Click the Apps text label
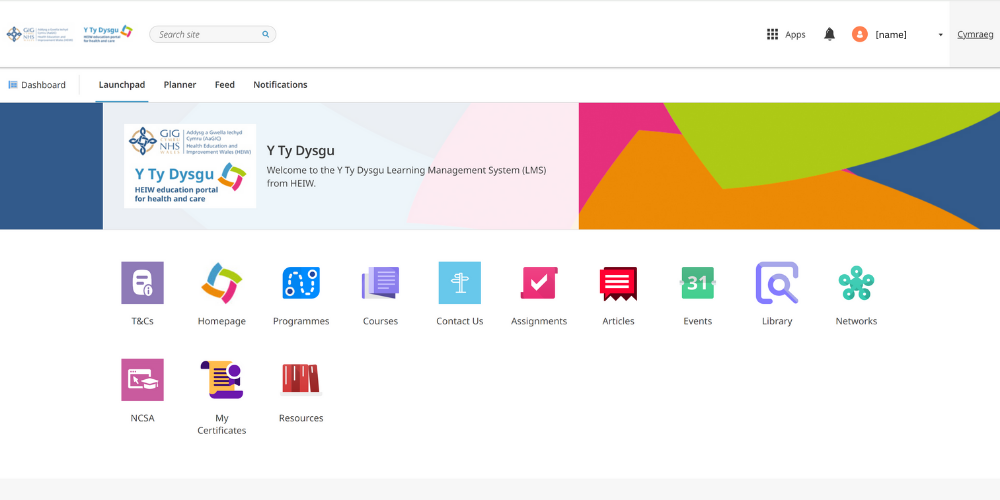Image resolution: width=1000 pixels, height=500 pixels. pyautogui.click(x=795, y=35)
